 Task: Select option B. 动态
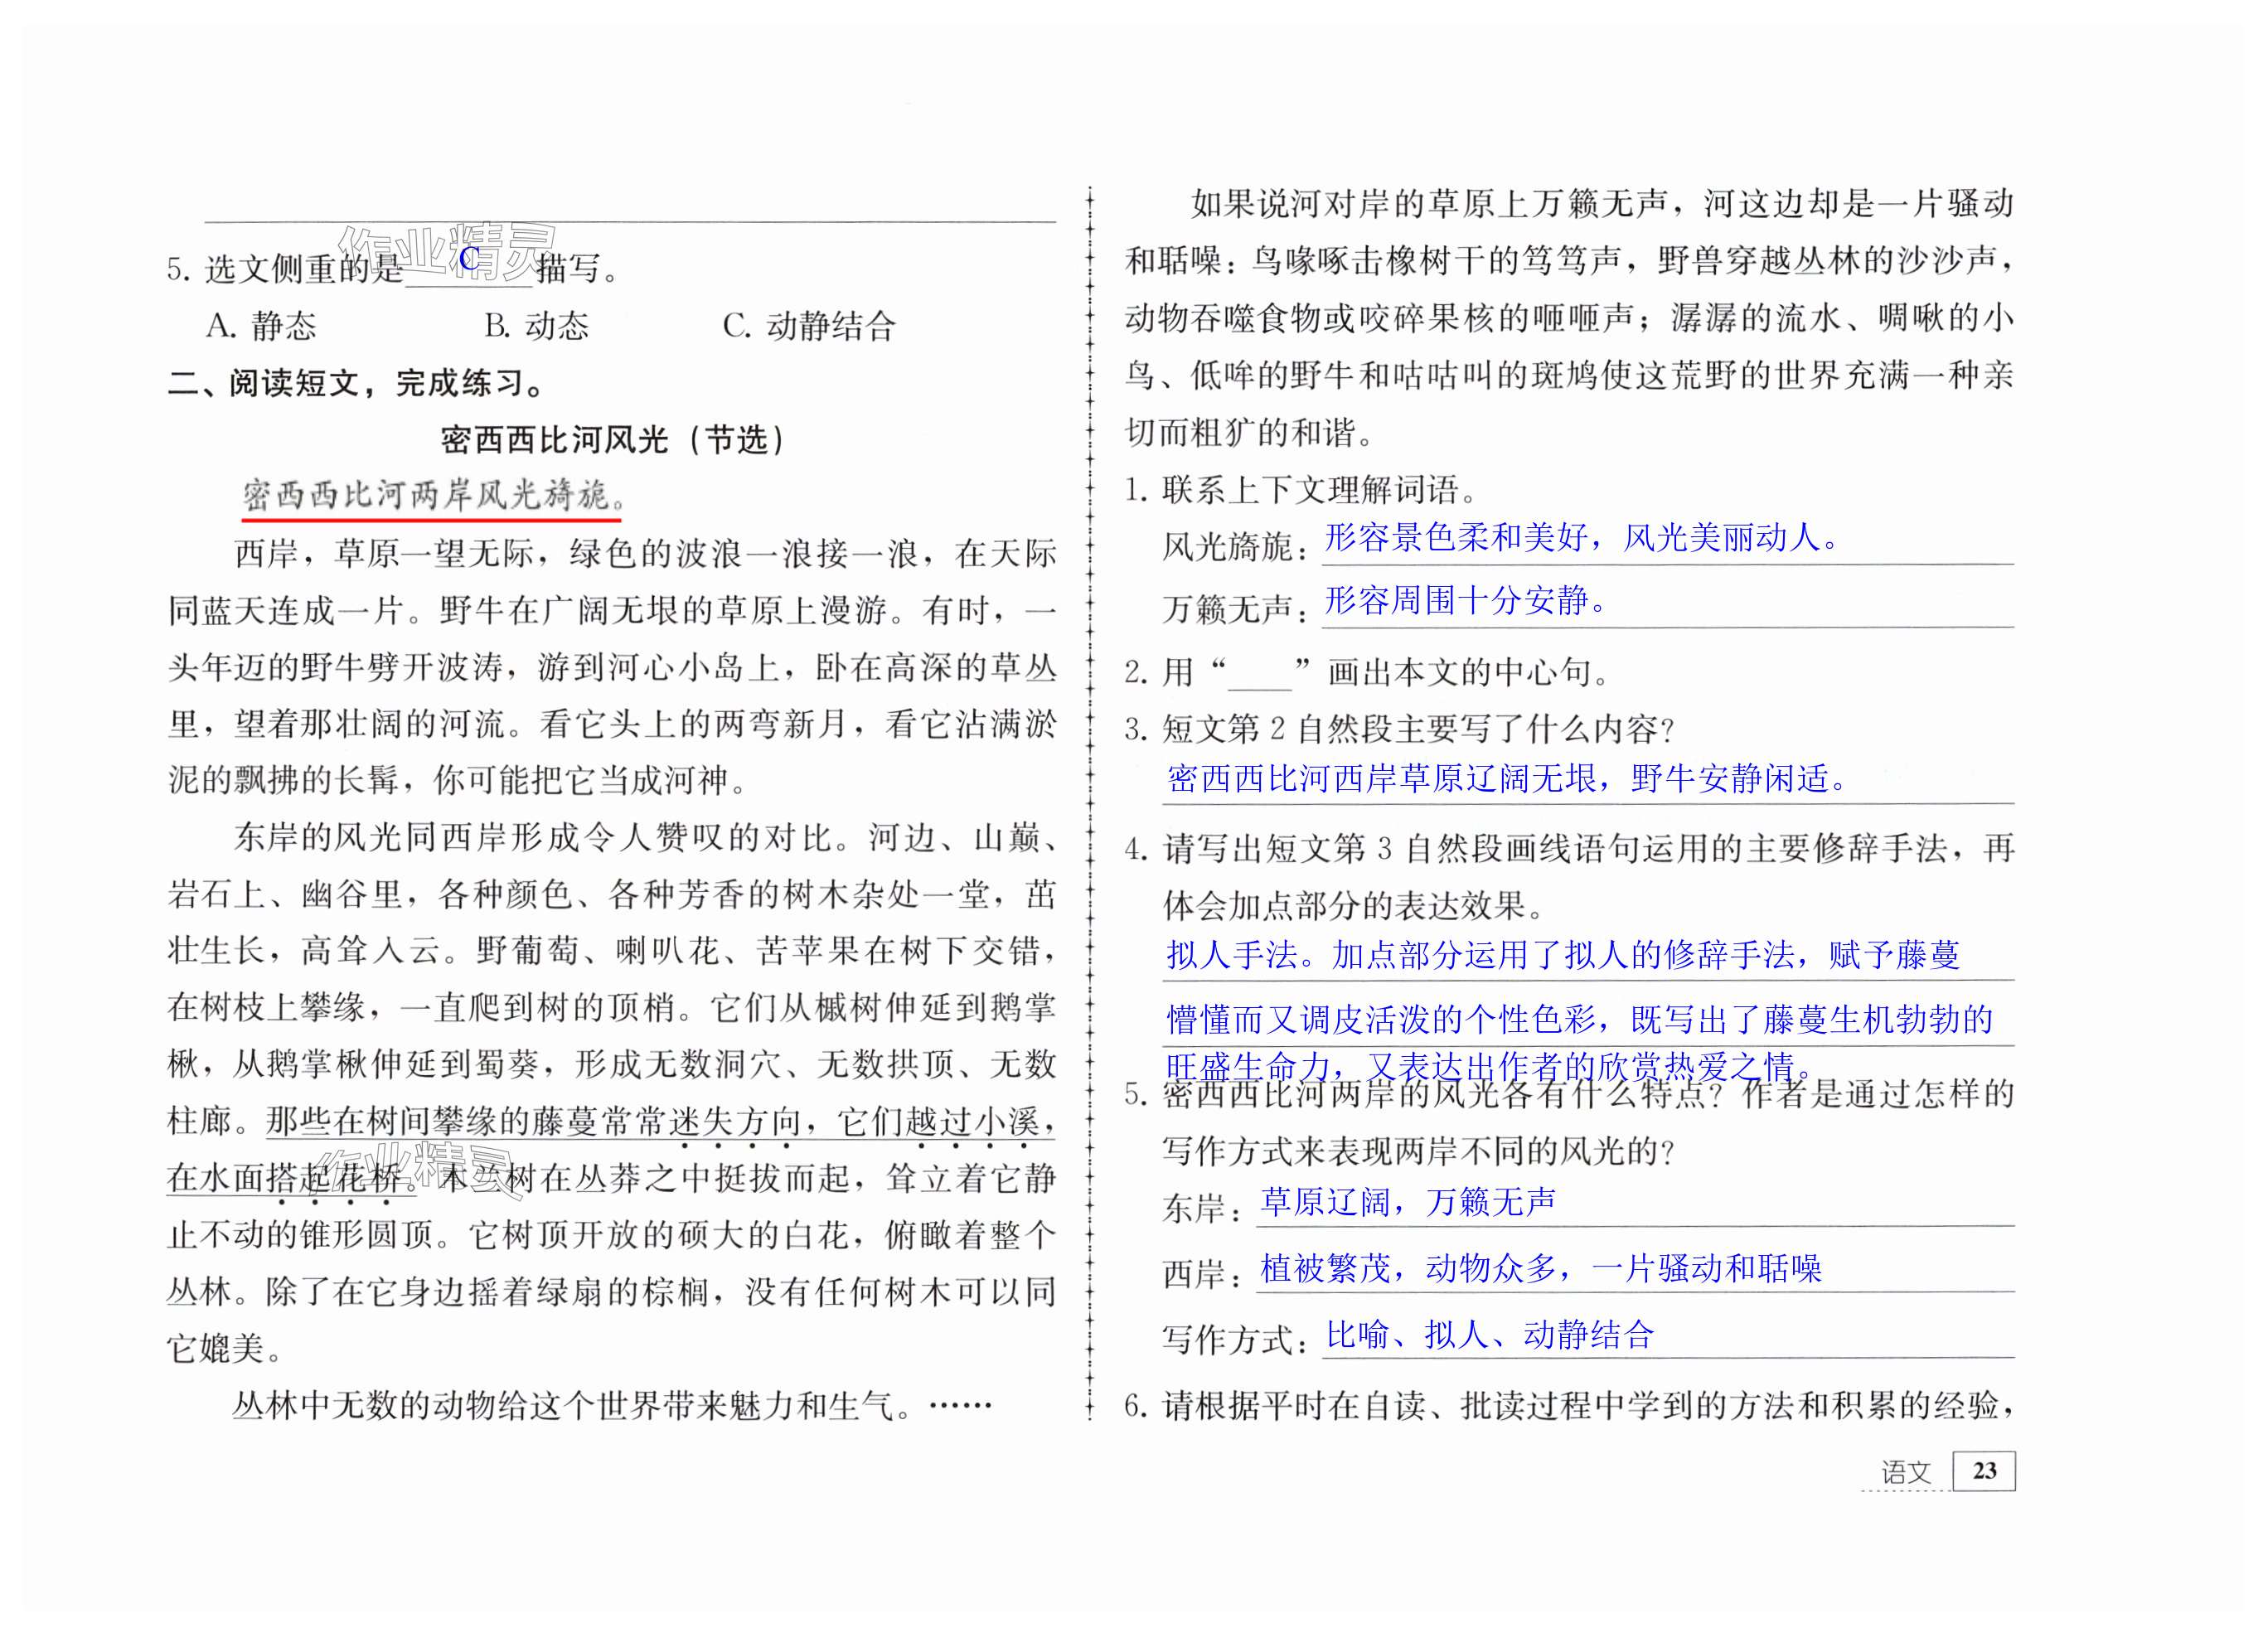536,326
